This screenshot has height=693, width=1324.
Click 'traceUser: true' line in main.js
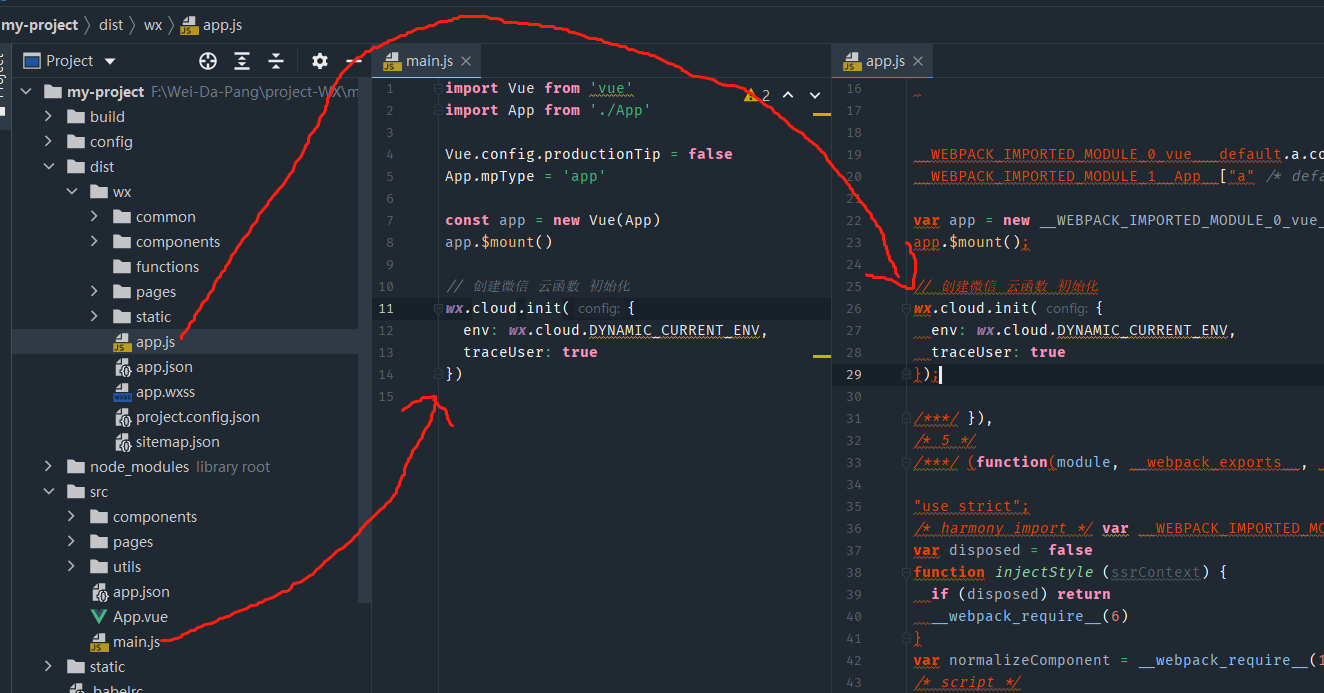point(530,352)
